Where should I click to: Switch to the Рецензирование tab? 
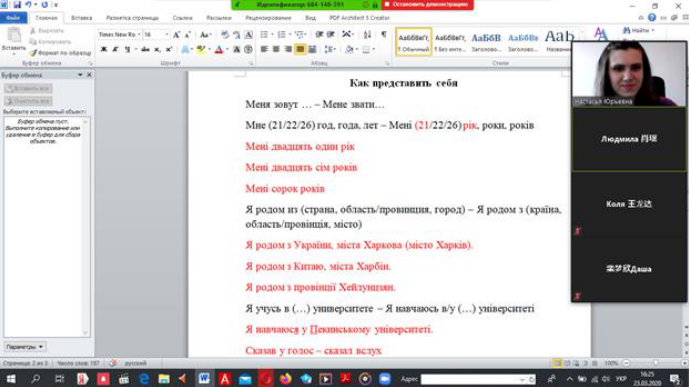coord(268,18)
